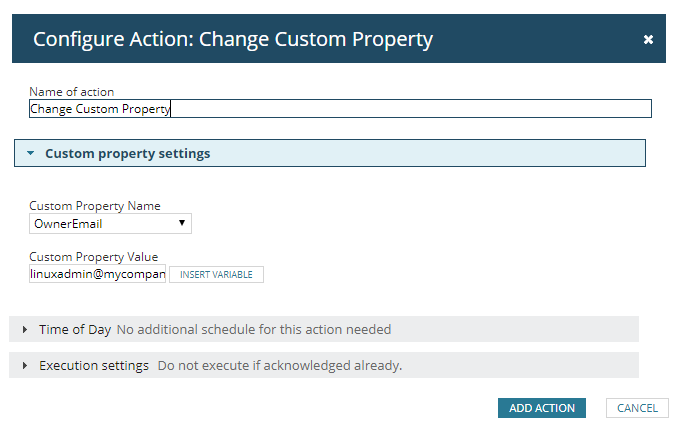The height and width of the screenshot is (429, 677).
Task: Click the 'Name of action' field label
Action: [x=71, y=92]
